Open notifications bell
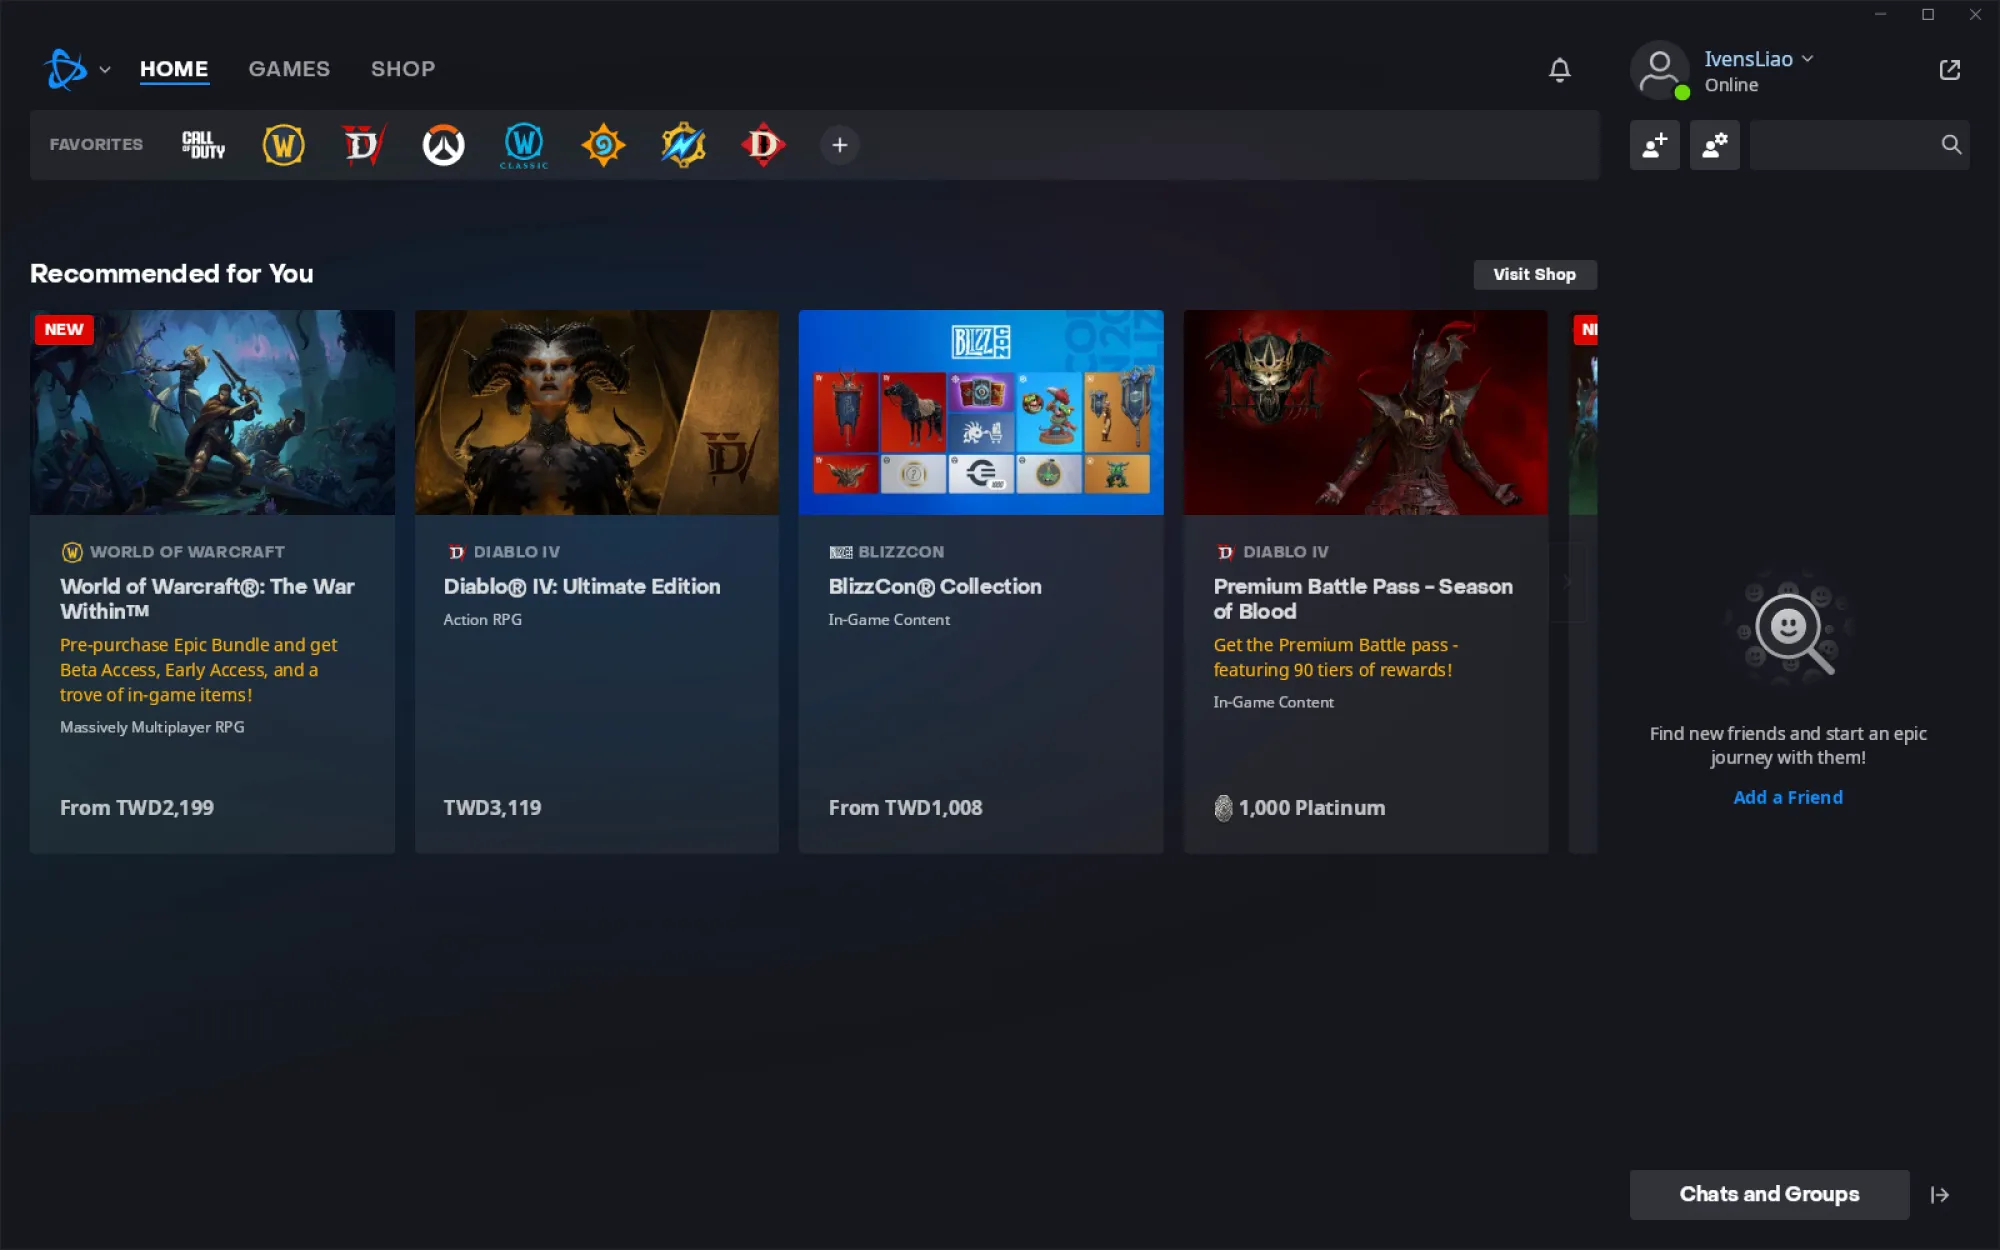2000x1250 pixels. [x=1559, y=69]
